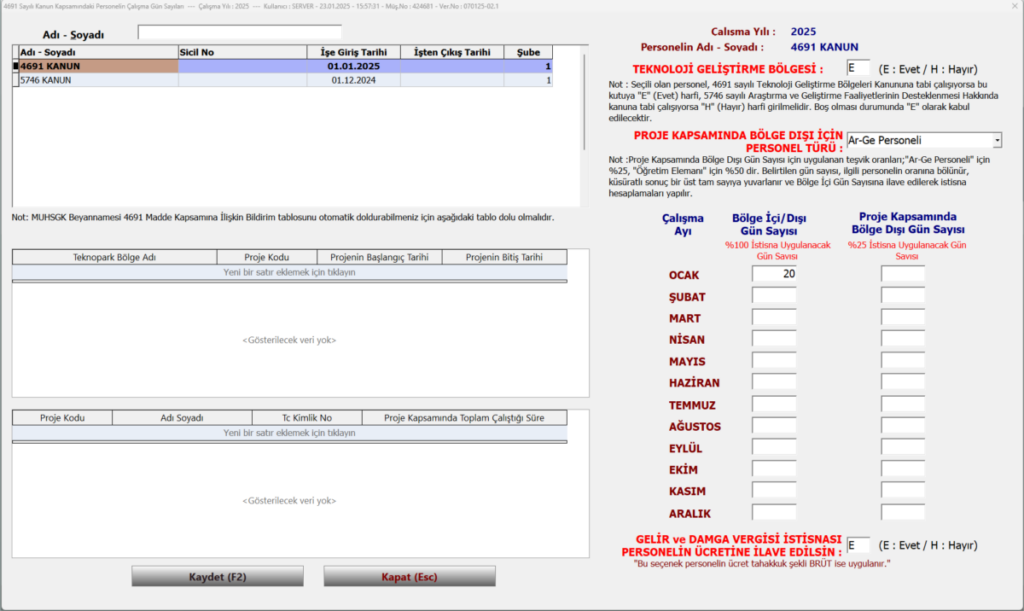This screenshot has width=1024, height=611.
Task: Click the İşe Giriş Tarihi cell 01.01.2025
Action: (353, 66)
